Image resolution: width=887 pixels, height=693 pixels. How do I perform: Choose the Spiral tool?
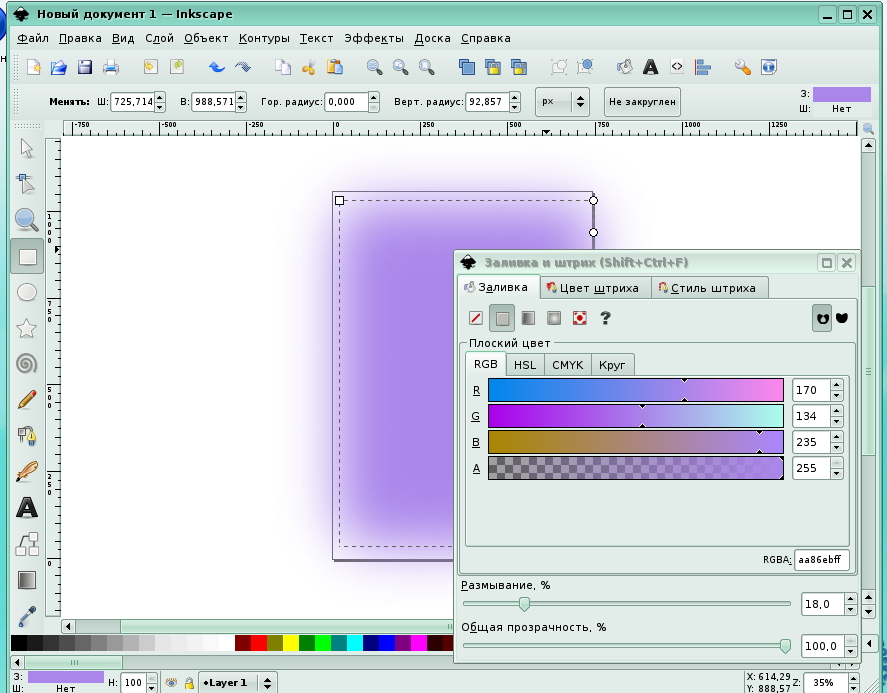click(27, 364)
